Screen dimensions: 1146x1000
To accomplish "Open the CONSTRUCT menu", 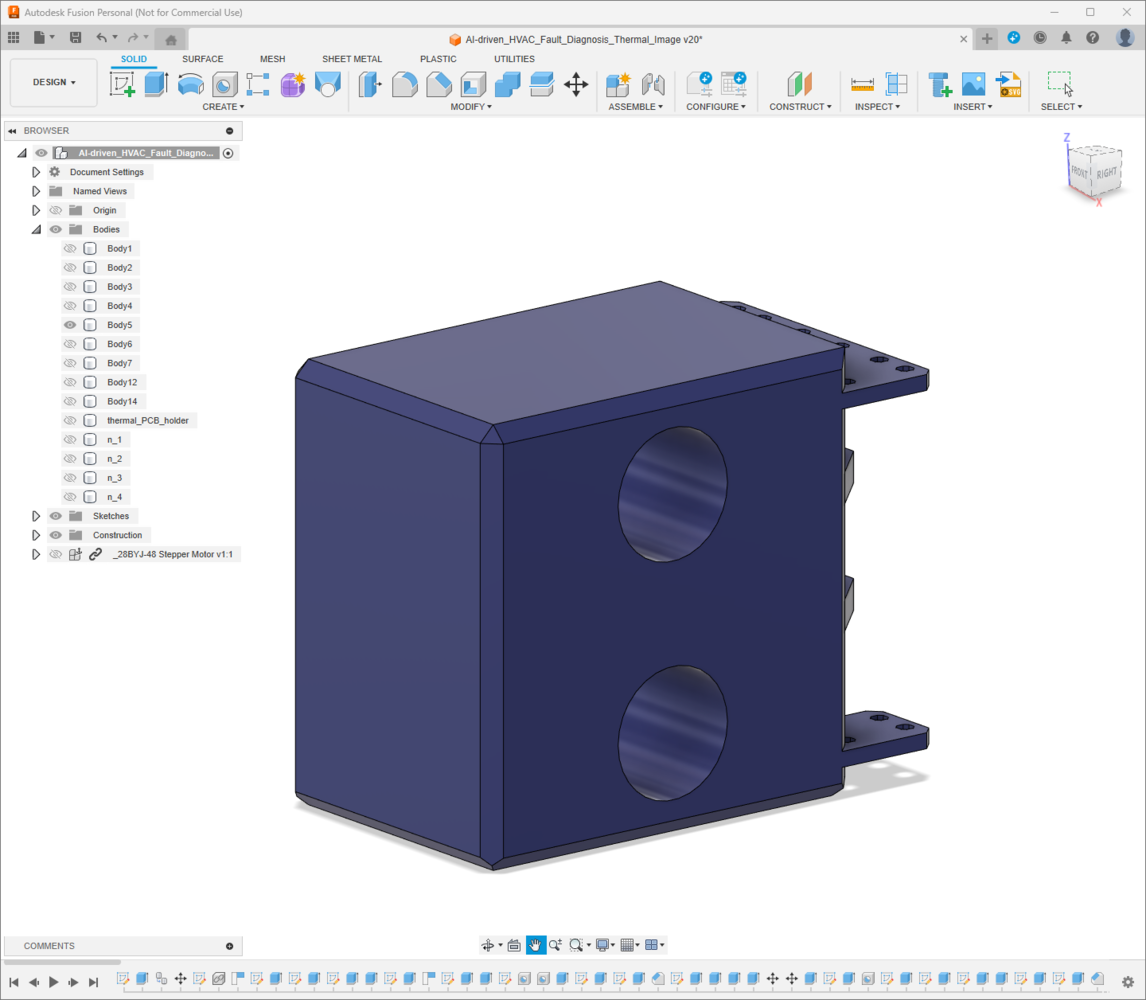I will coord(800,107).
